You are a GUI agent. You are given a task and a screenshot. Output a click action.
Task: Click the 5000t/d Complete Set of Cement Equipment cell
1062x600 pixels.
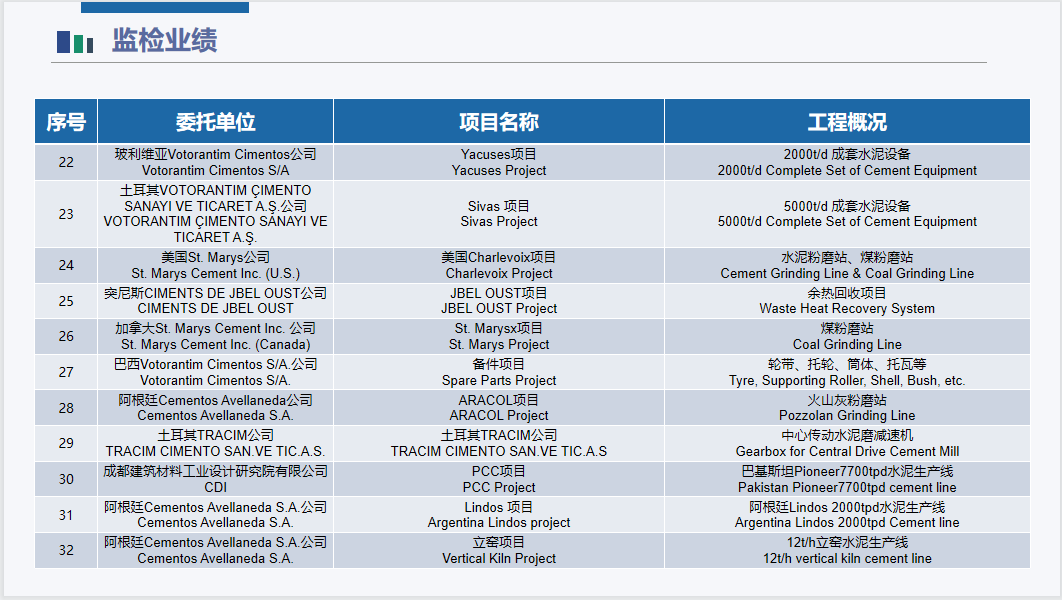[x=847, y=214]
